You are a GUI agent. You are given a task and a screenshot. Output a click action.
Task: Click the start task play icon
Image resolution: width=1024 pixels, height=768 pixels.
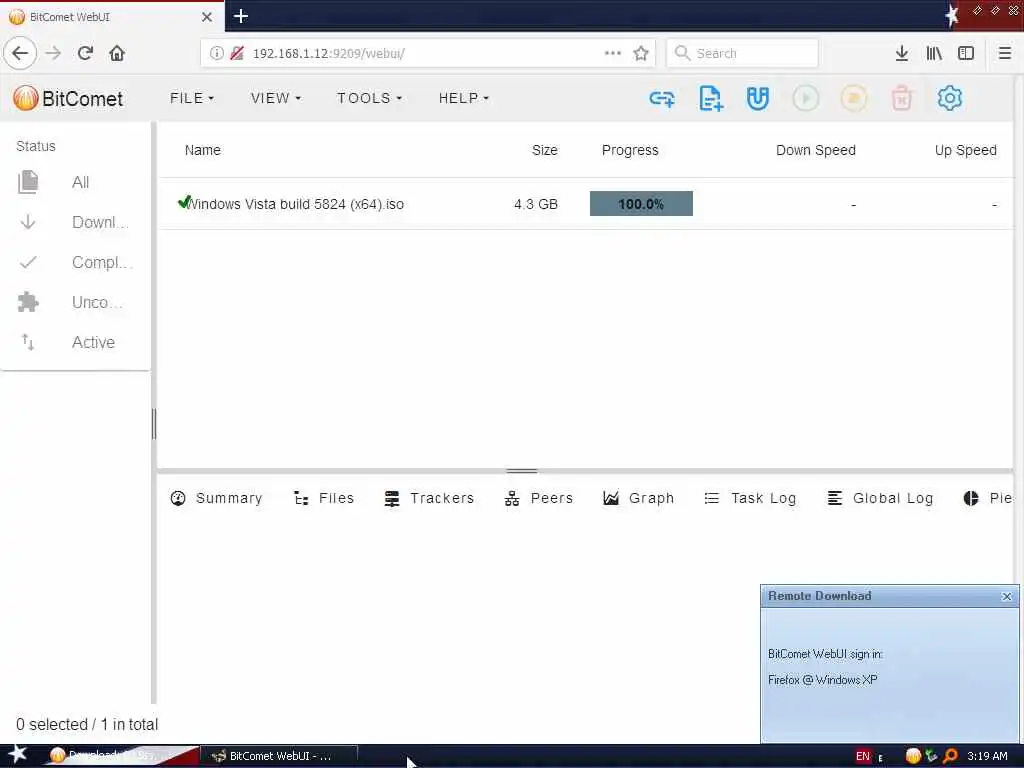point(806,99)
